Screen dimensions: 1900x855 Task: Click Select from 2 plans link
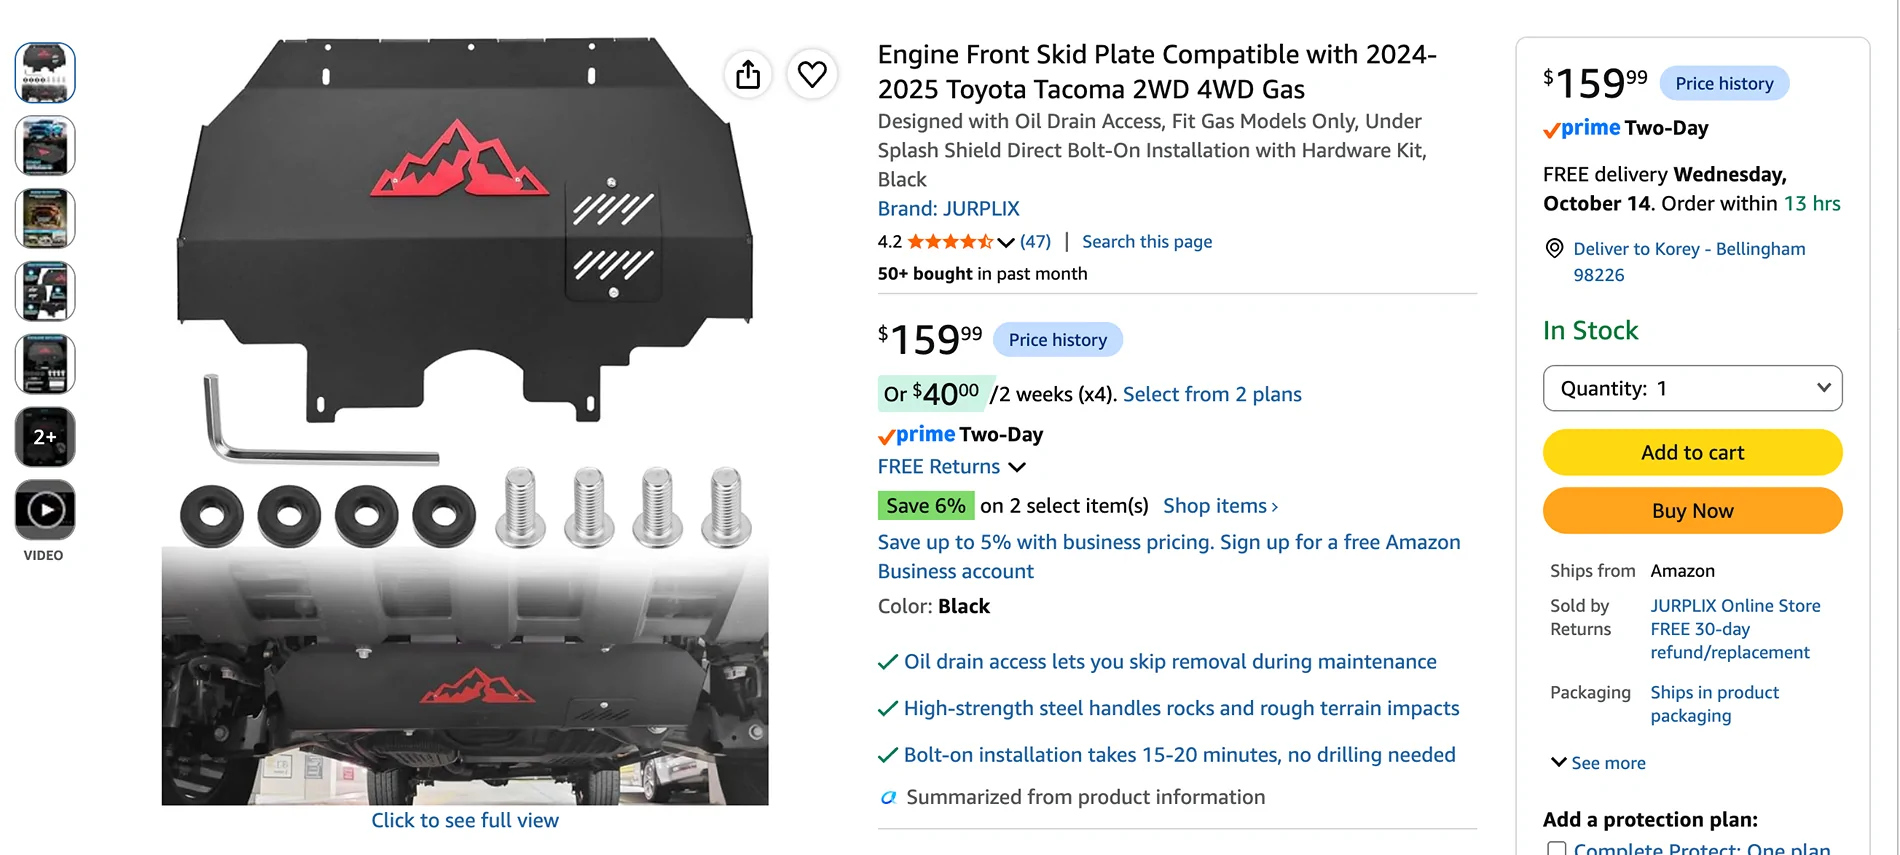(1212, 394)
